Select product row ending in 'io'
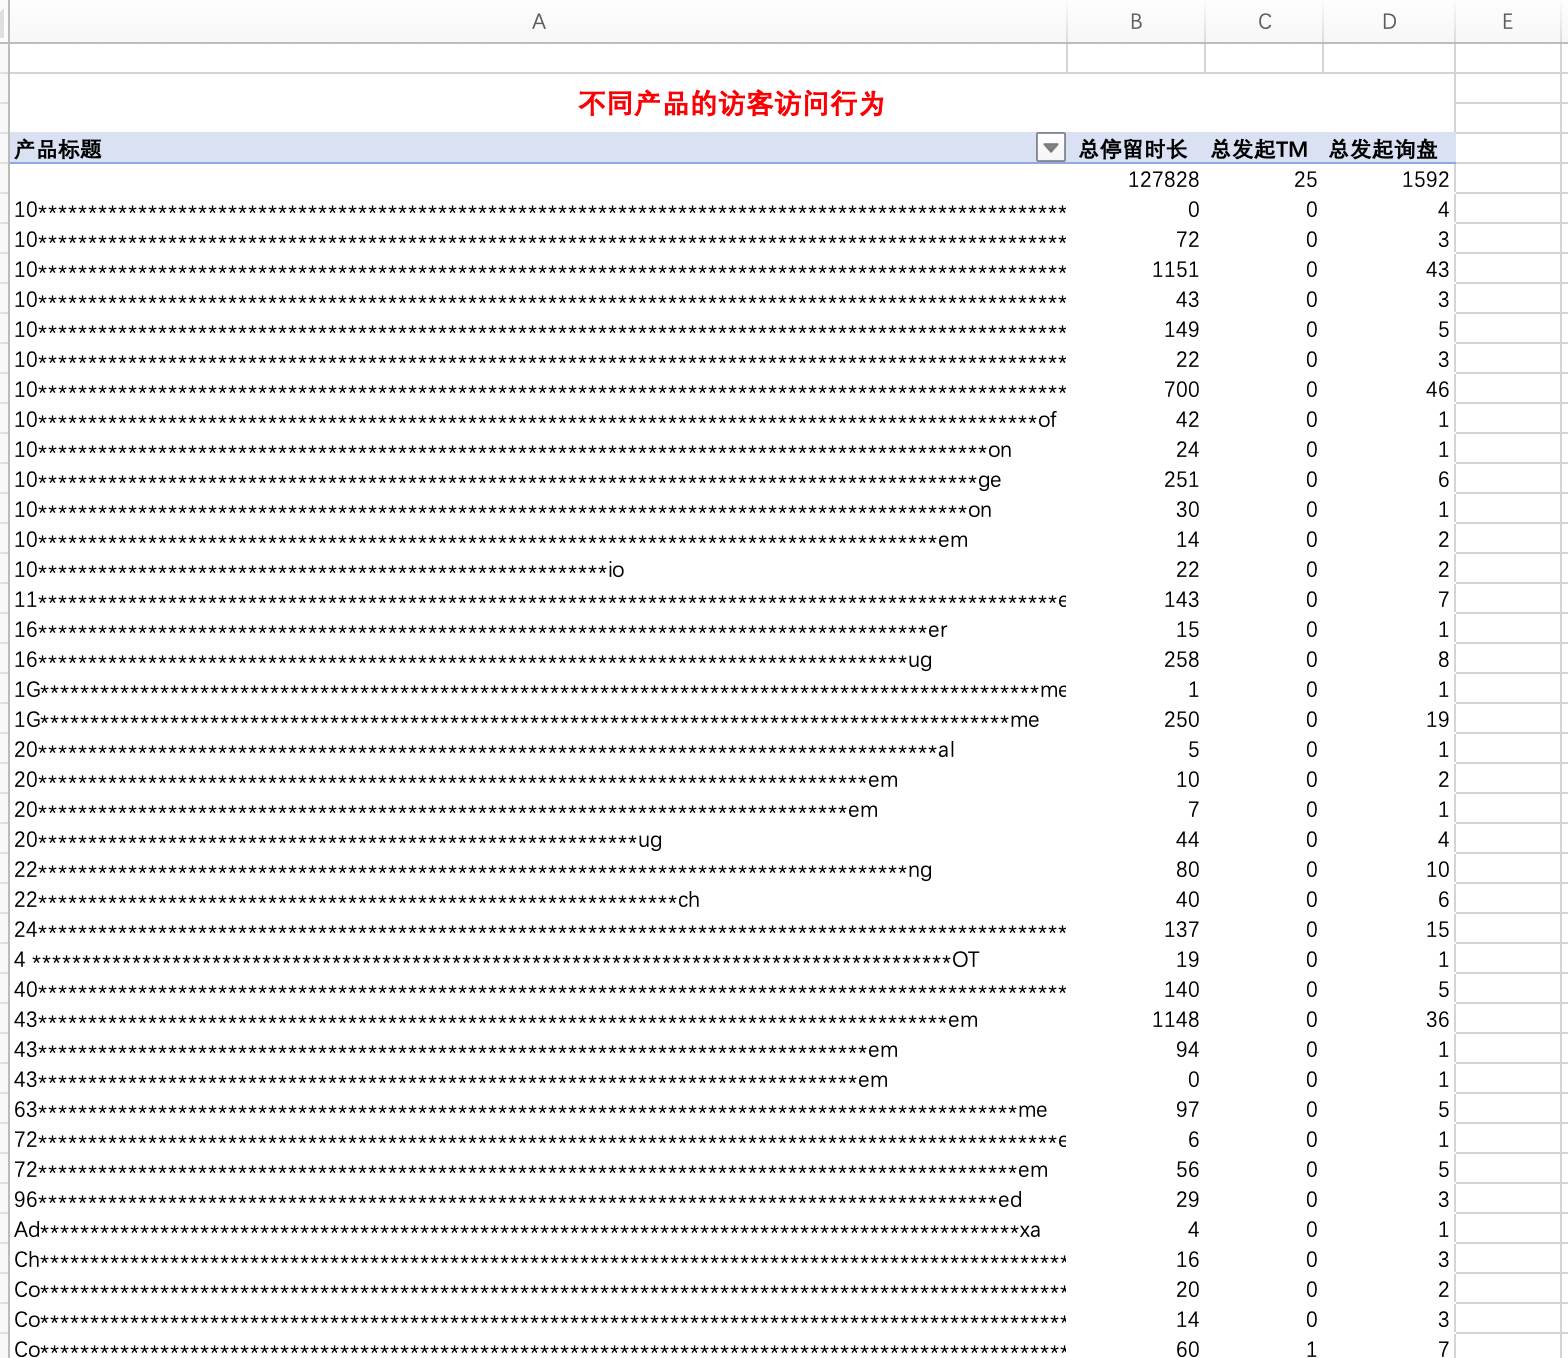Image resolution: width=1568 pixels, height=1358 pixels. pos(538,569)
